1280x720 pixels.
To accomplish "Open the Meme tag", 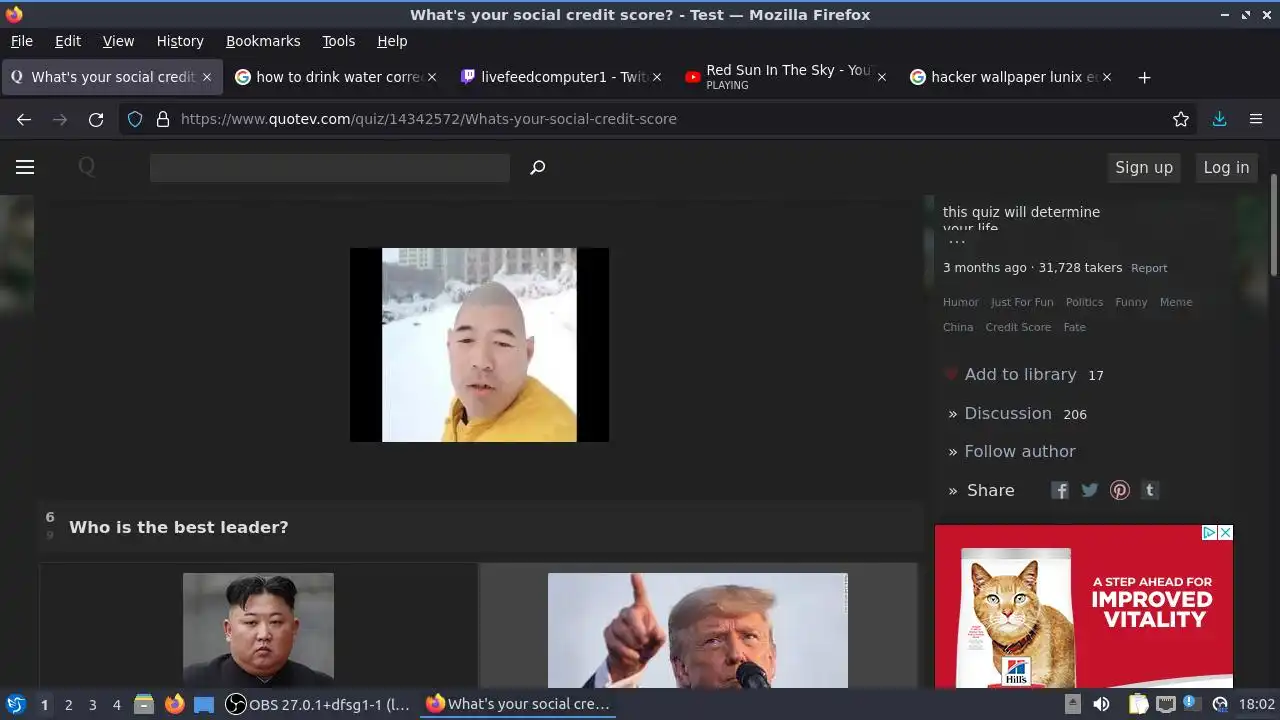I will tap(1176, 302).
